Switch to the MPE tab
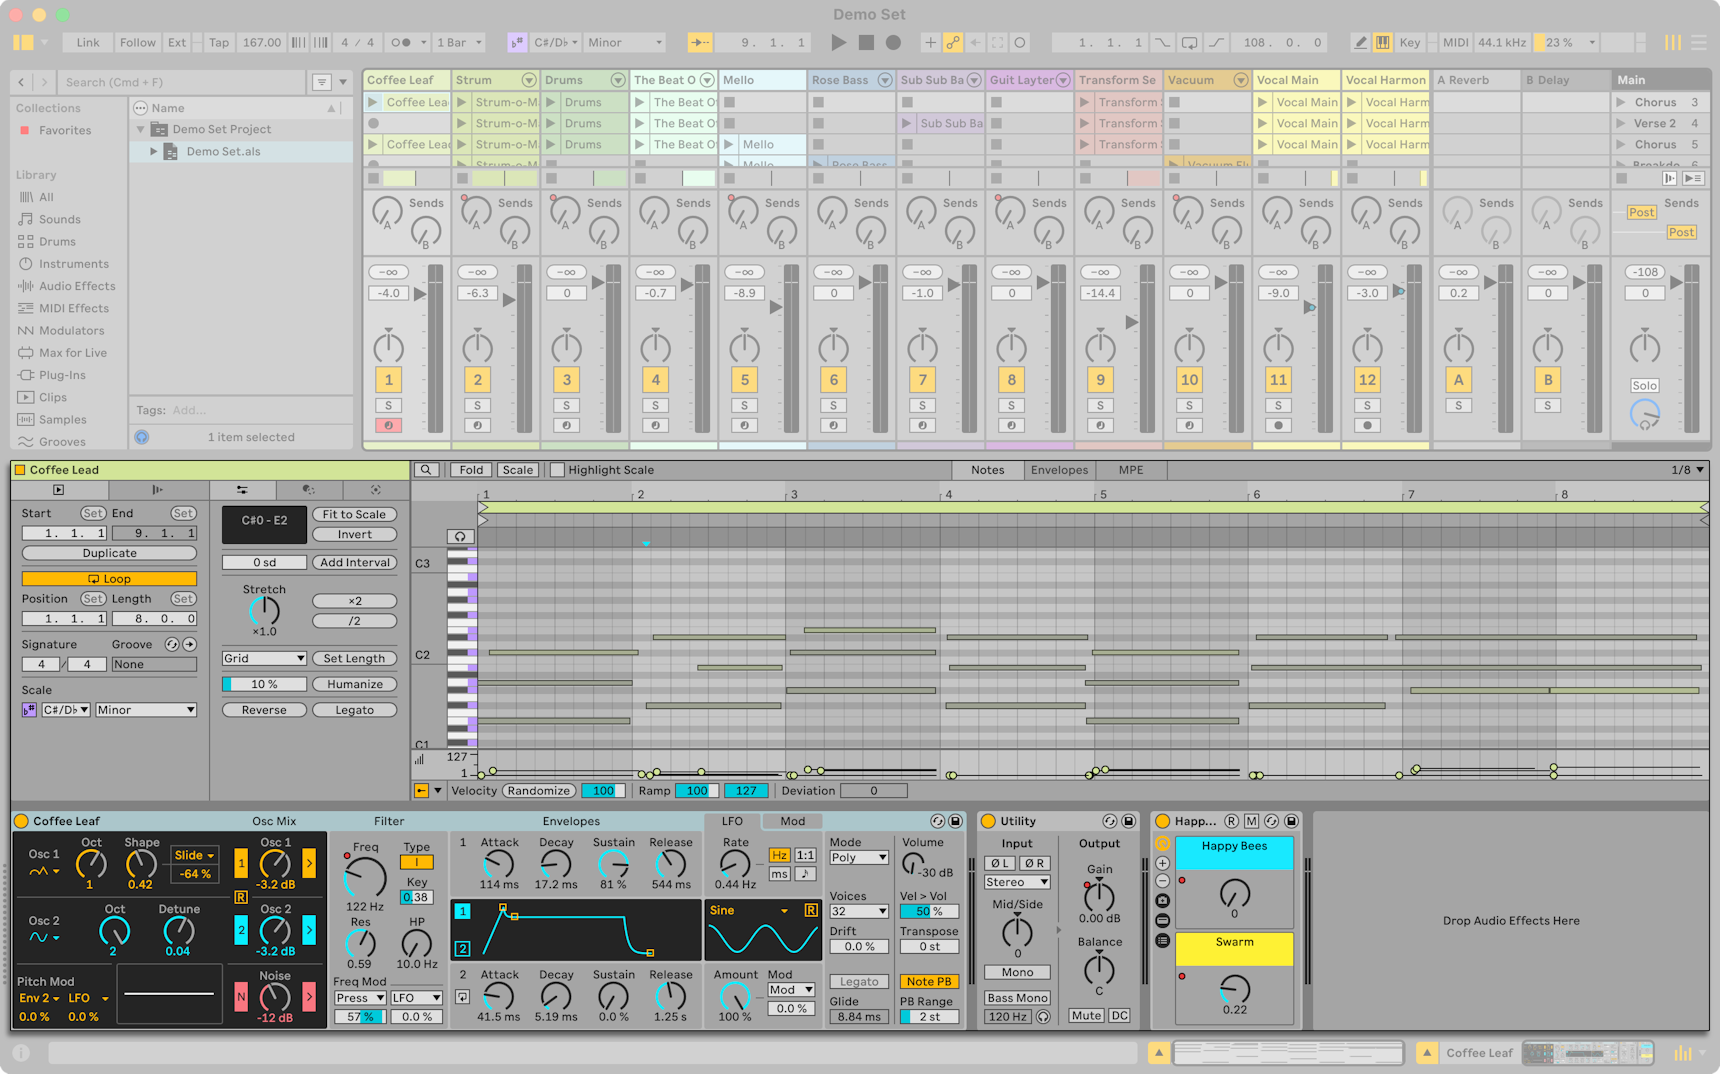1720x1074 pixels. coord(1131,470)
